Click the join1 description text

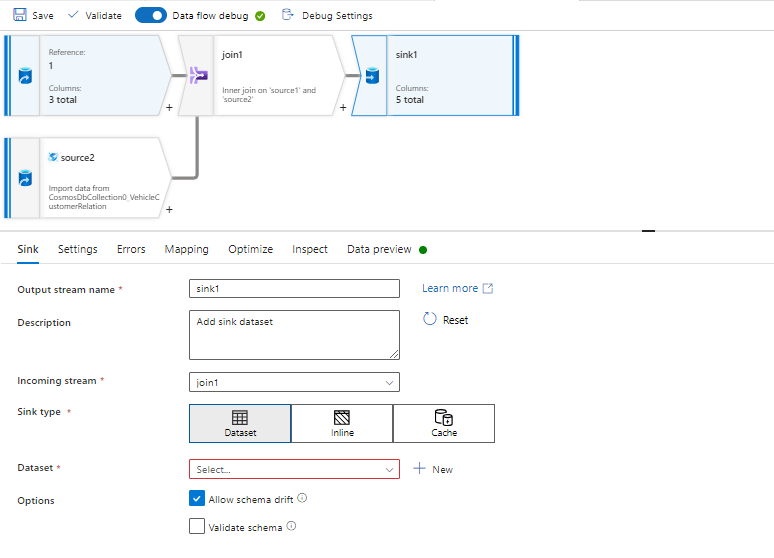pyautogui.click(x=269, y=95)
